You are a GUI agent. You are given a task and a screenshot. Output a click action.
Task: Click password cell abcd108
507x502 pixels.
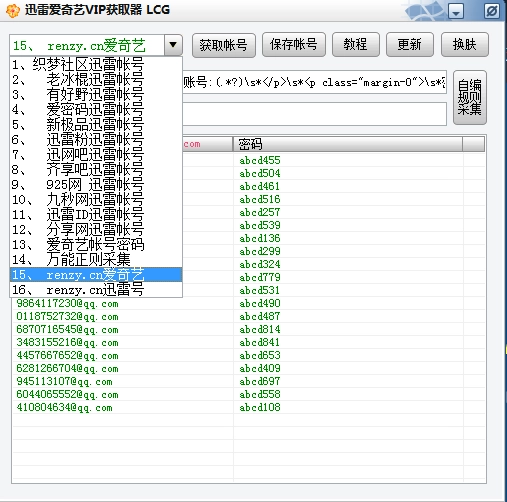(260, 407)
